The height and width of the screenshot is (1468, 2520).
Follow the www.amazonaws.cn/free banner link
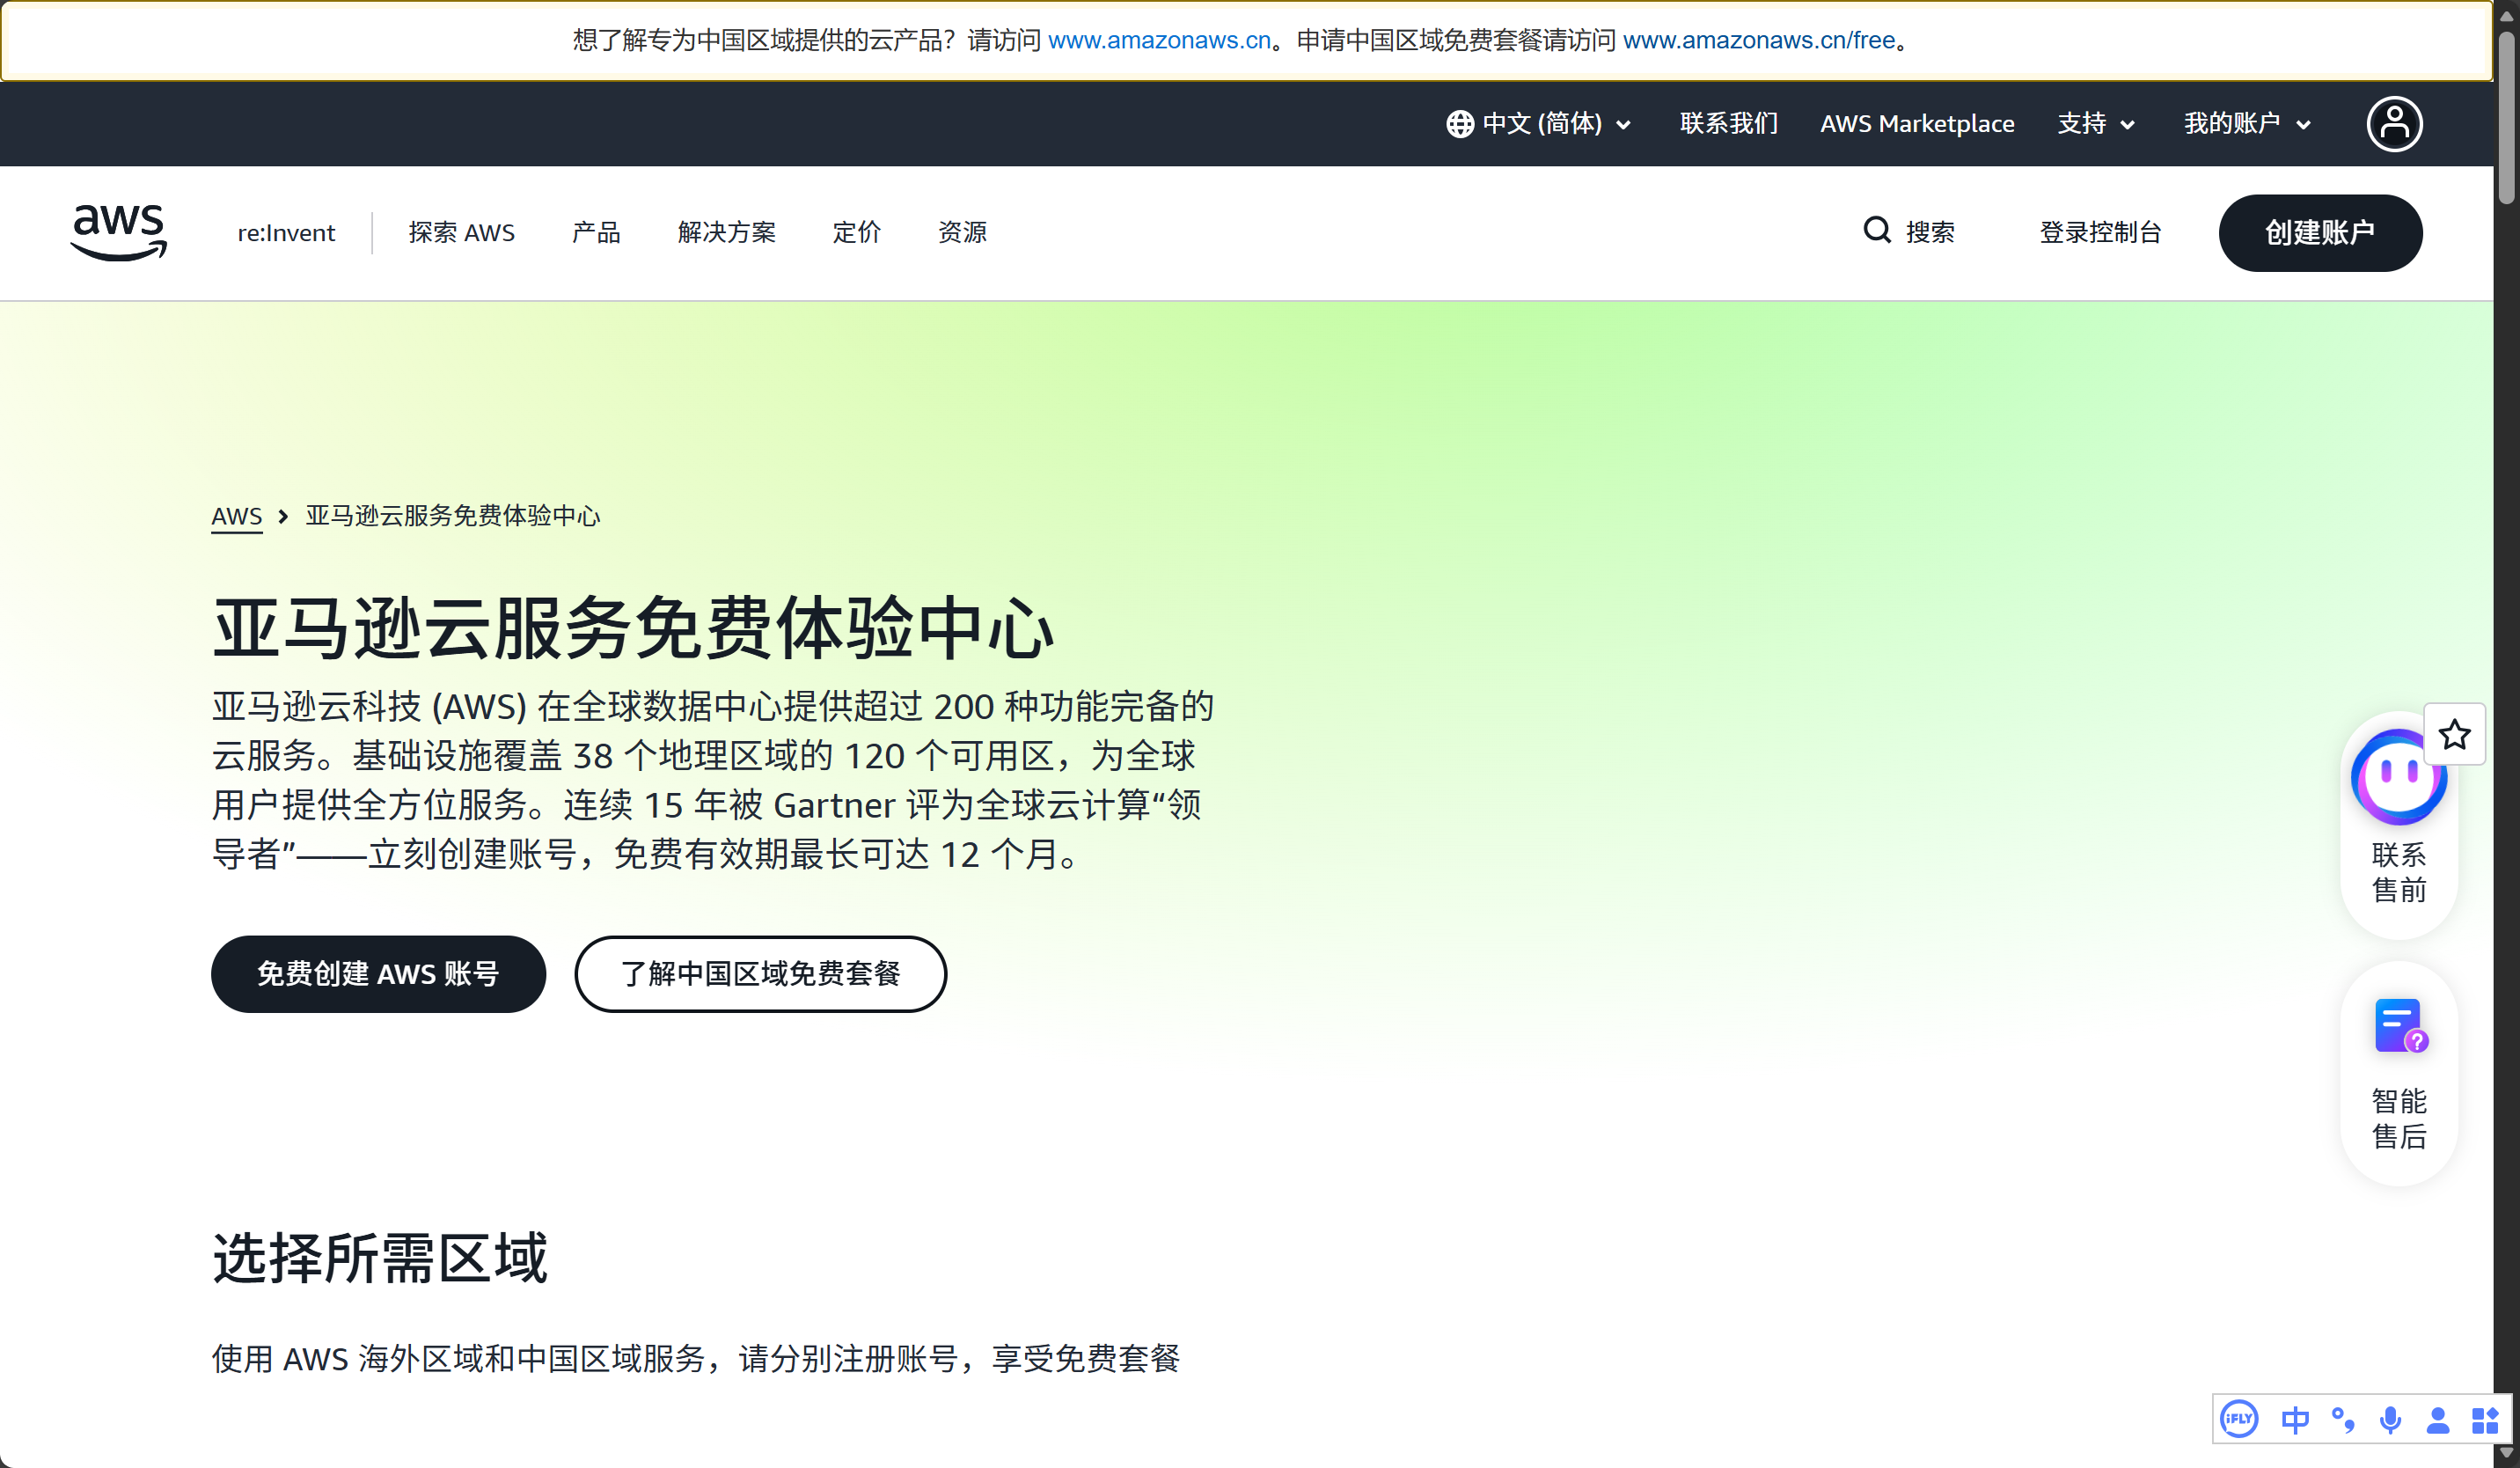(1759, 40)
